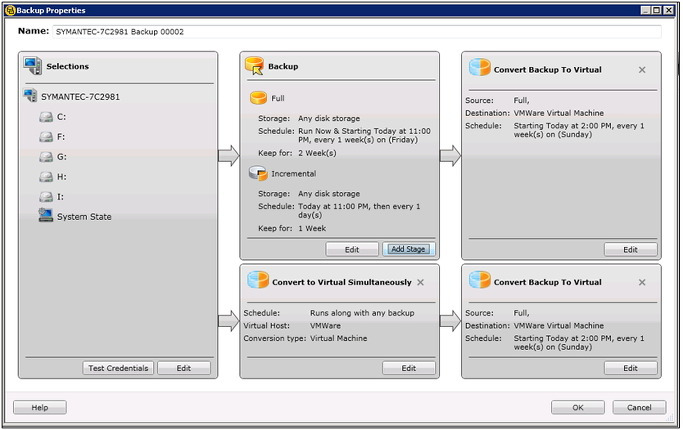Edit the Convert to Virtual Simultaneously stage
This screenshot has width=683, height=430.
click(x=409, y=368)
